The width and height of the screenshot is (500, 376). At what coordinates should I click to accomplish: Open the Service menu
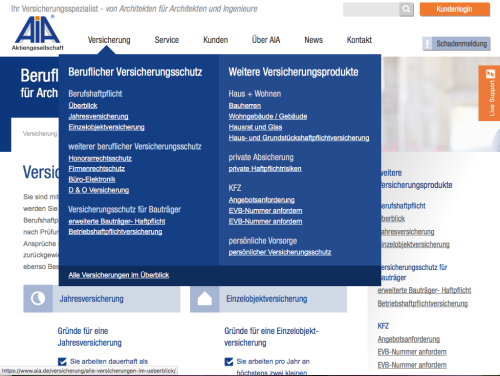tap(167, 40)
